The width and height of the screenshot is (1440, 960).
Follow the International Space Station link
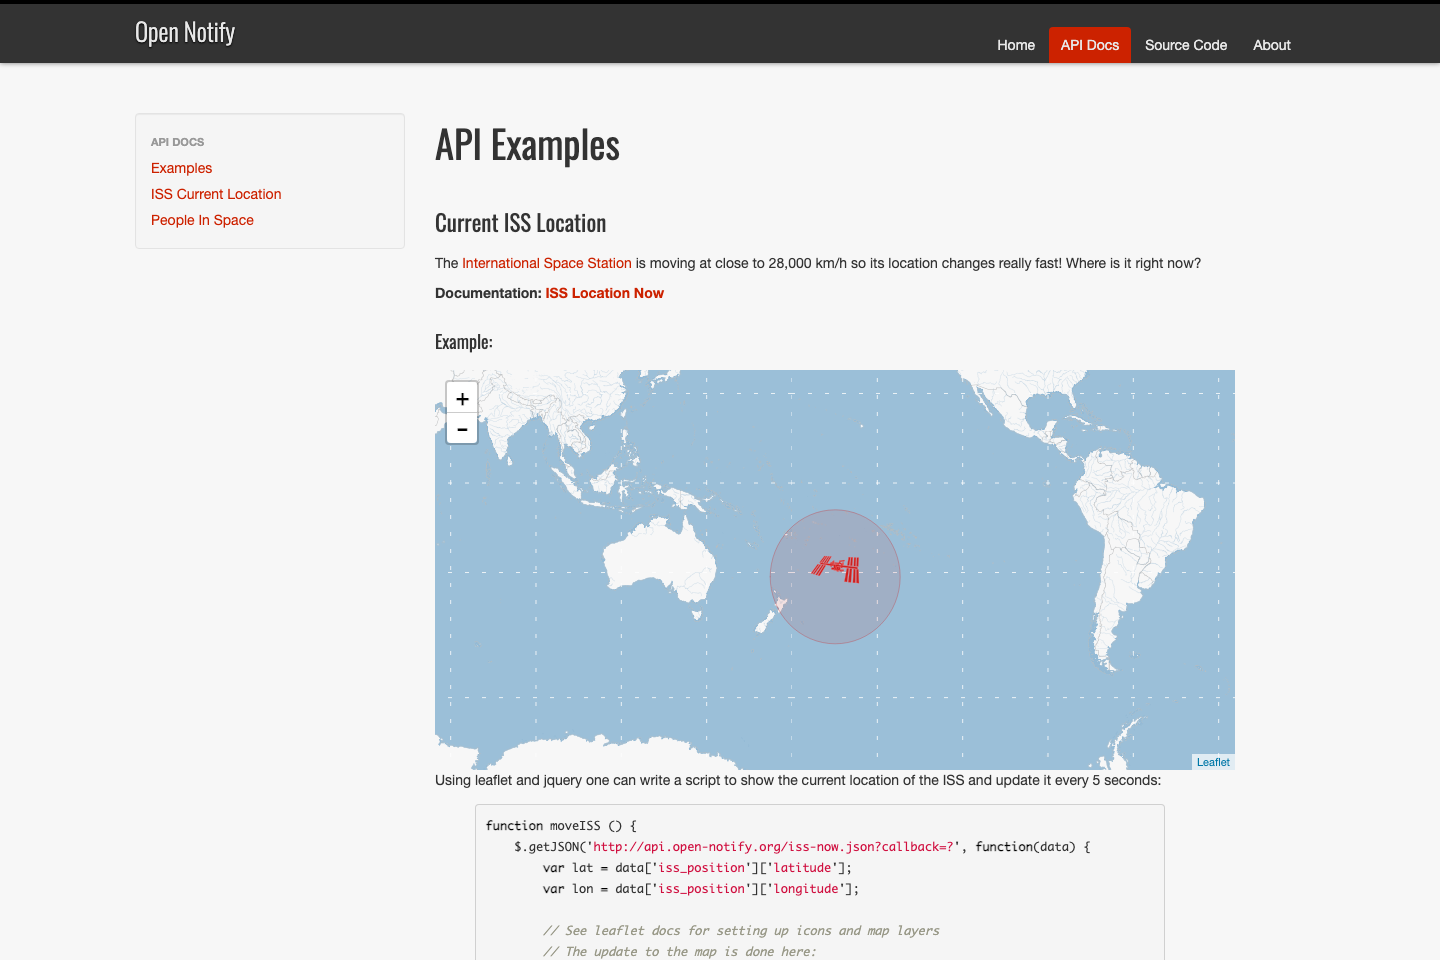tap(546, 263)
